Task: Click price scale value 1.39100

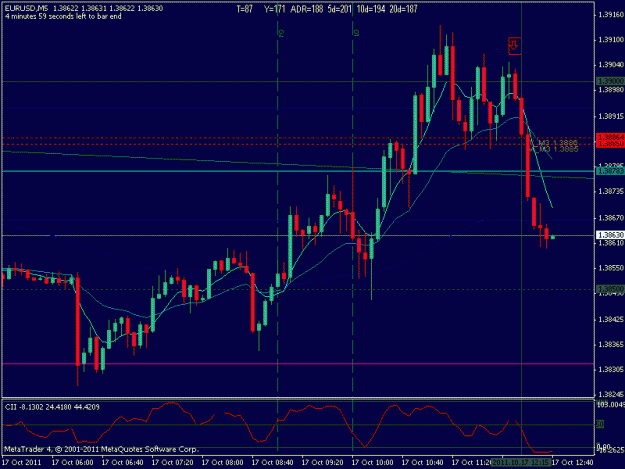Action: coord(611,40)
